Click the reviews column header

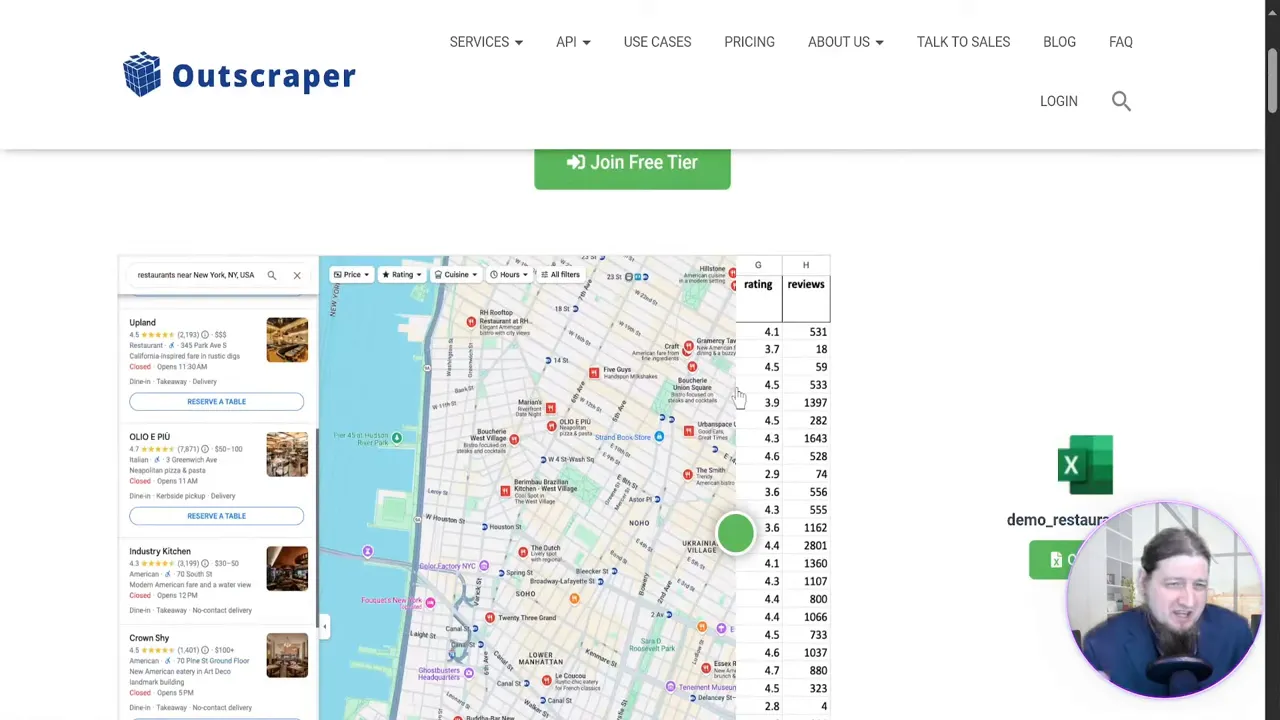(806, 285)
